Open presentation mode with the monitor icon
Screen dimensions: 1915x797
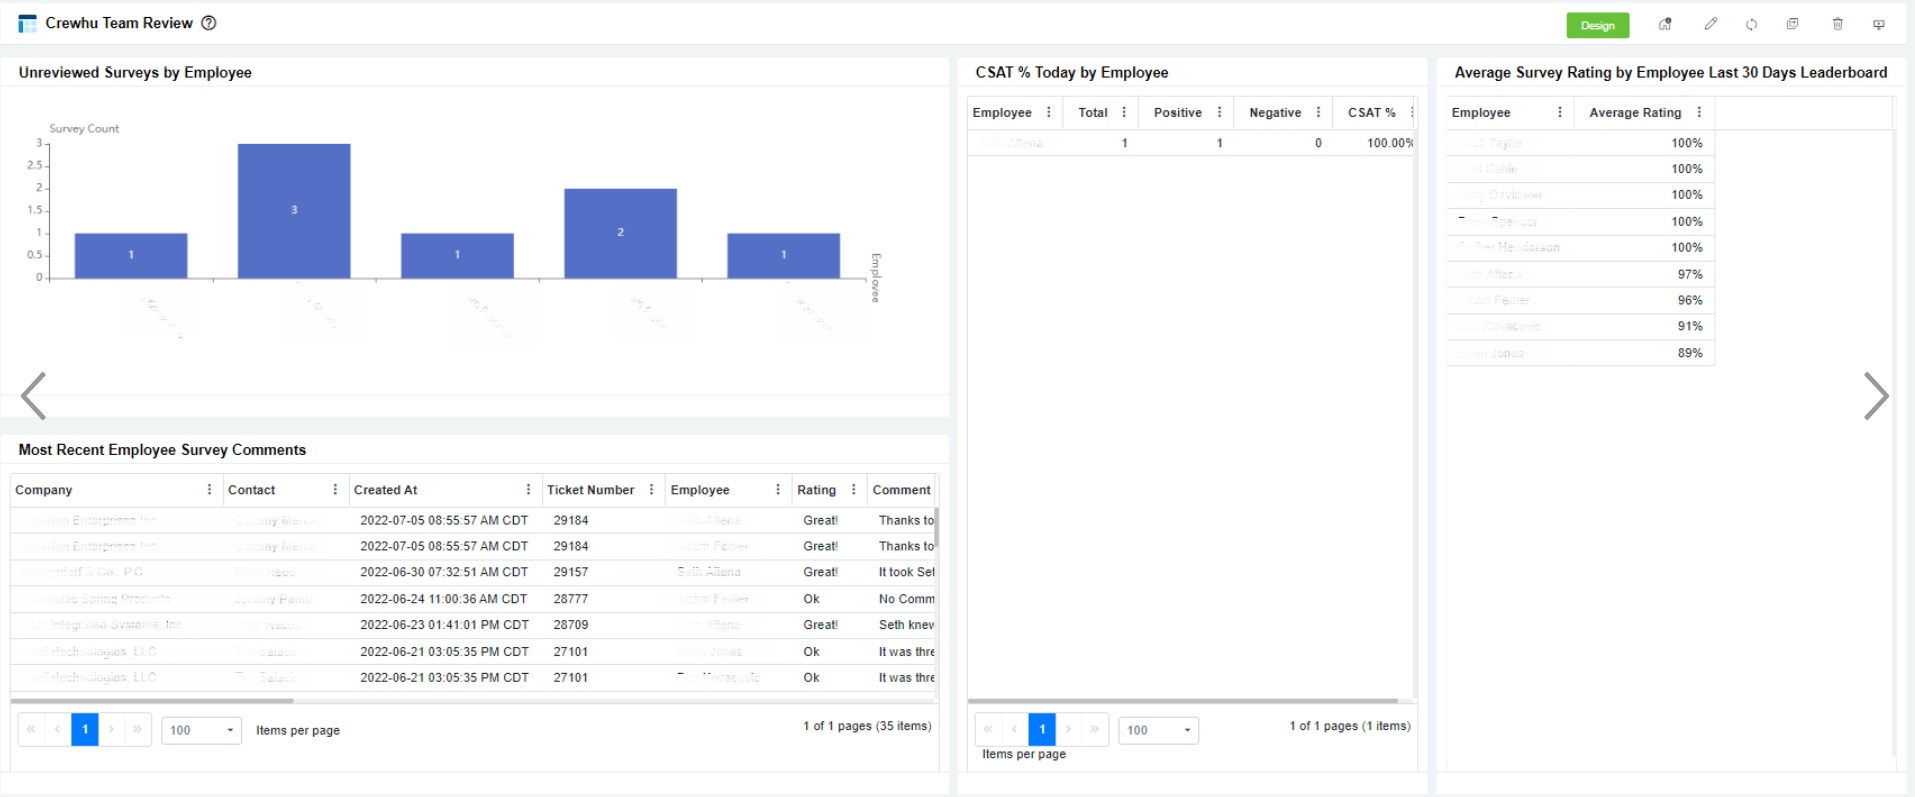click(1879, 25)
